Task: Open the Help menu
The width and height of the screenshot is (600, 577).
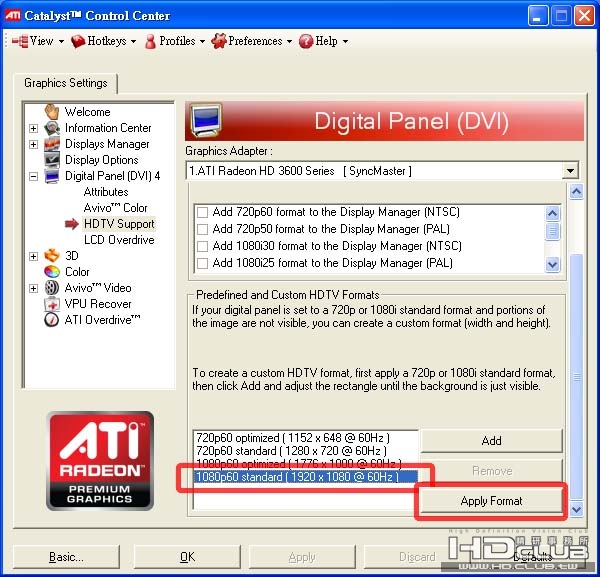Action: click(x=326, y=41)
